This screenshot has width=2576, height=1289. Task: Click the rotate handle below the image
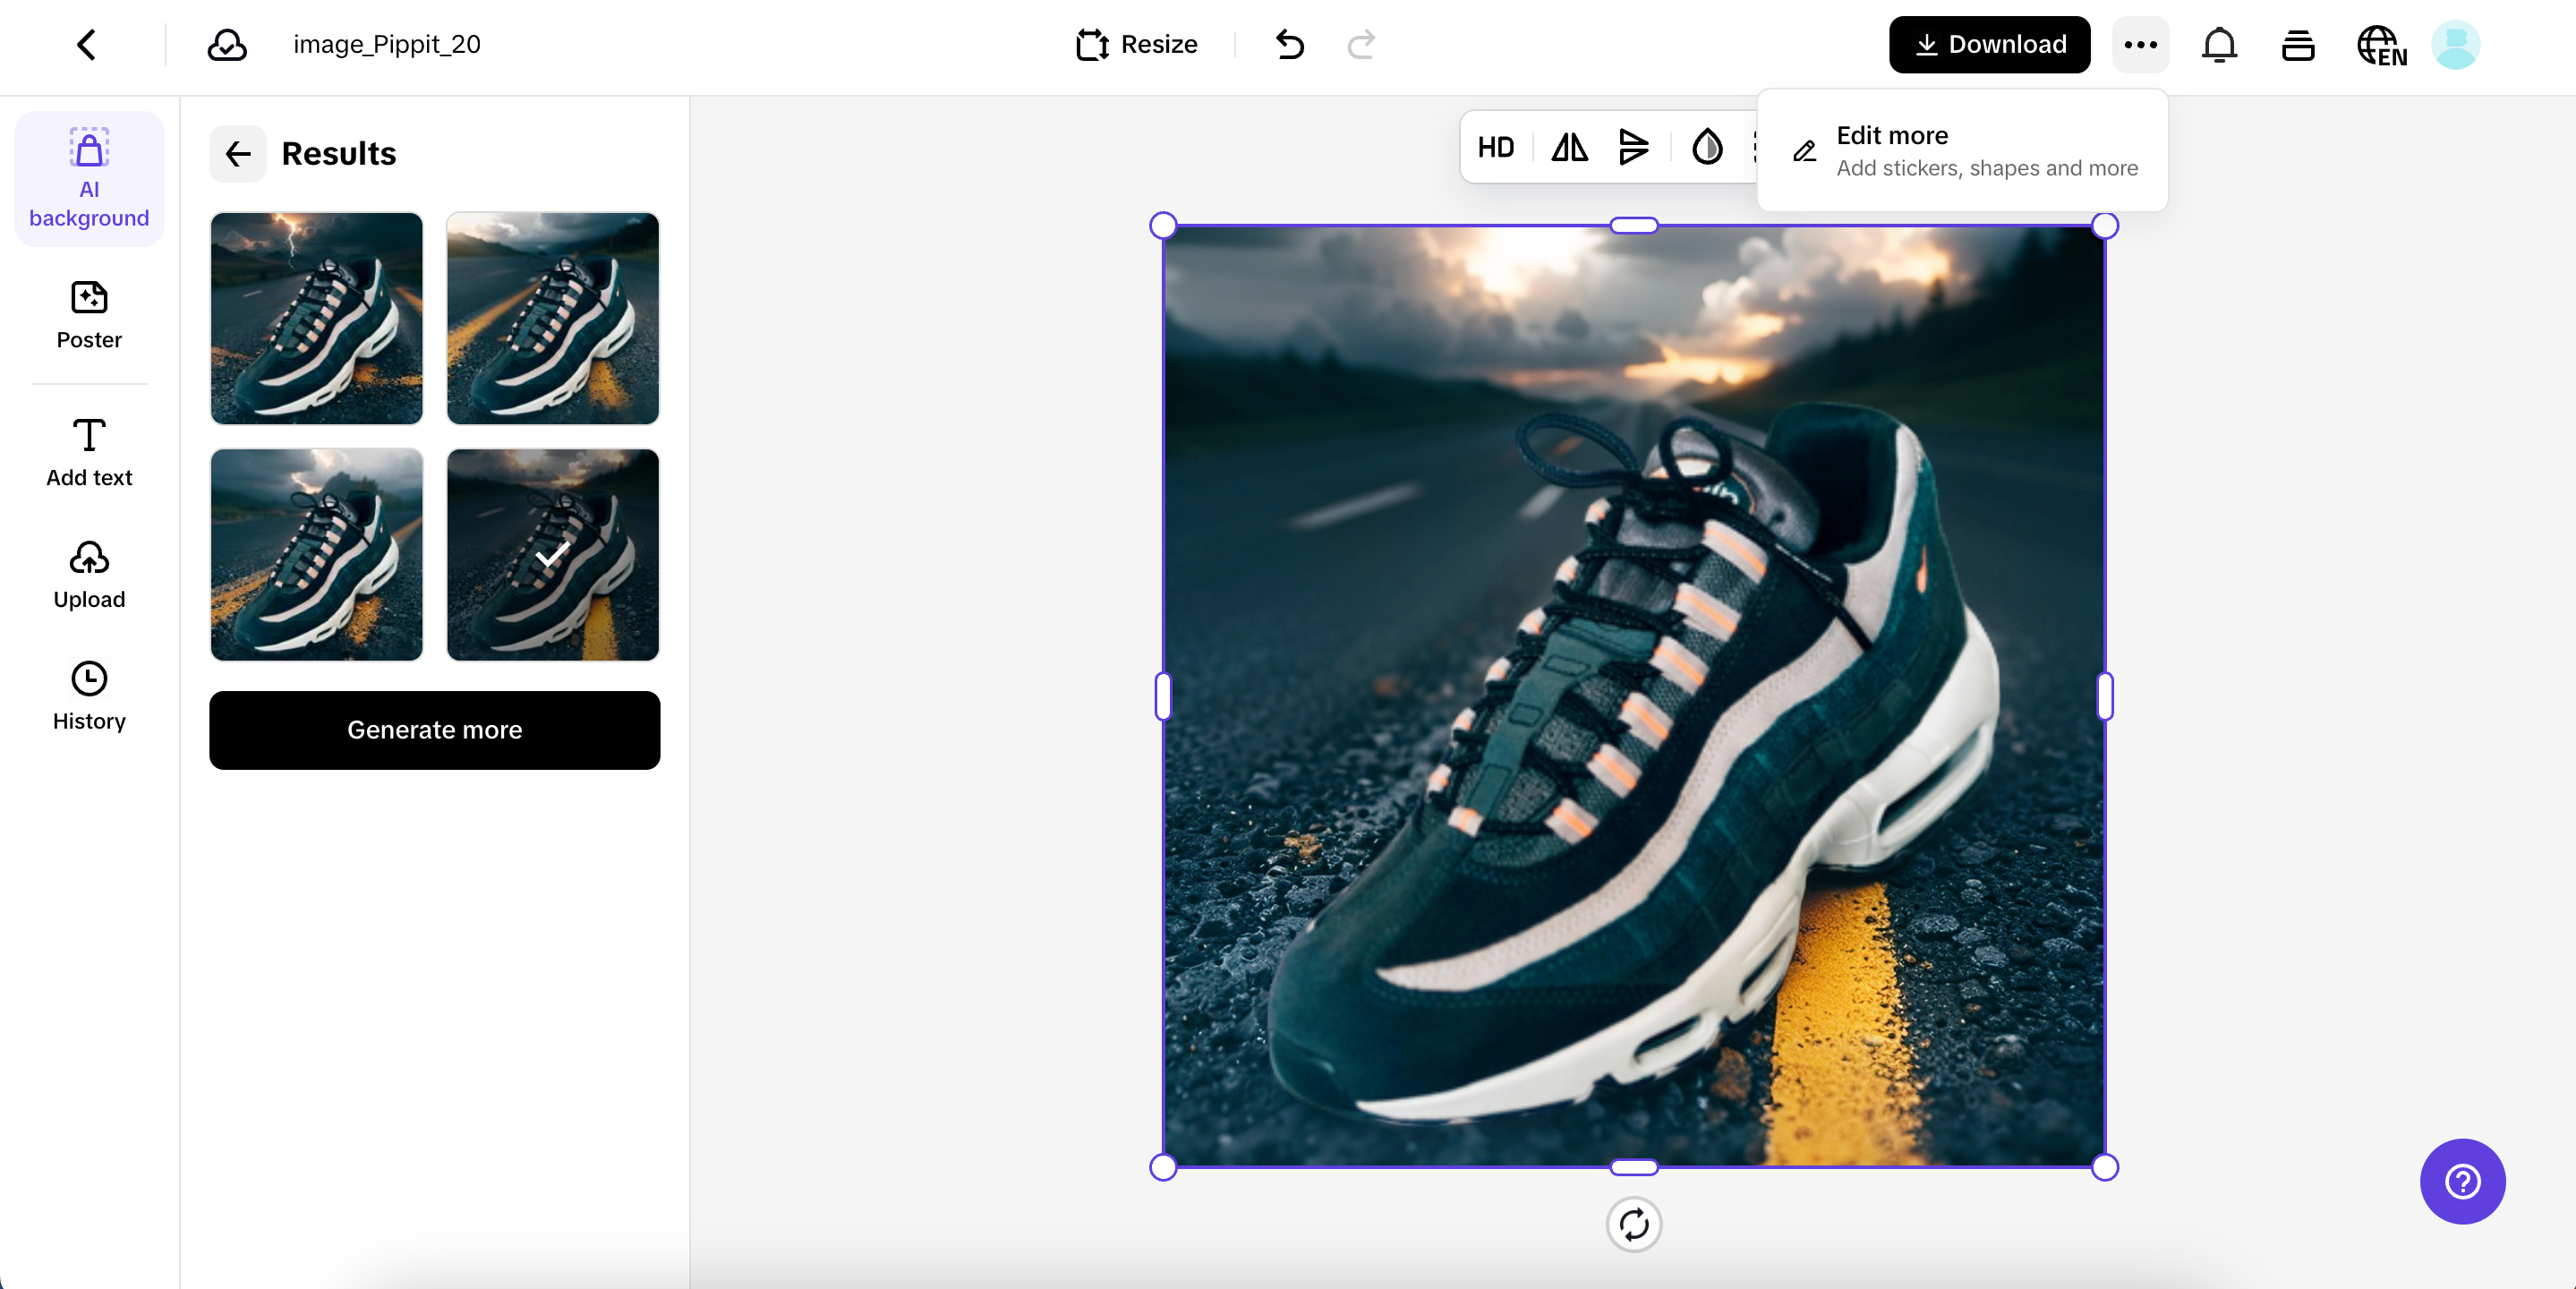[1633, 1224]
